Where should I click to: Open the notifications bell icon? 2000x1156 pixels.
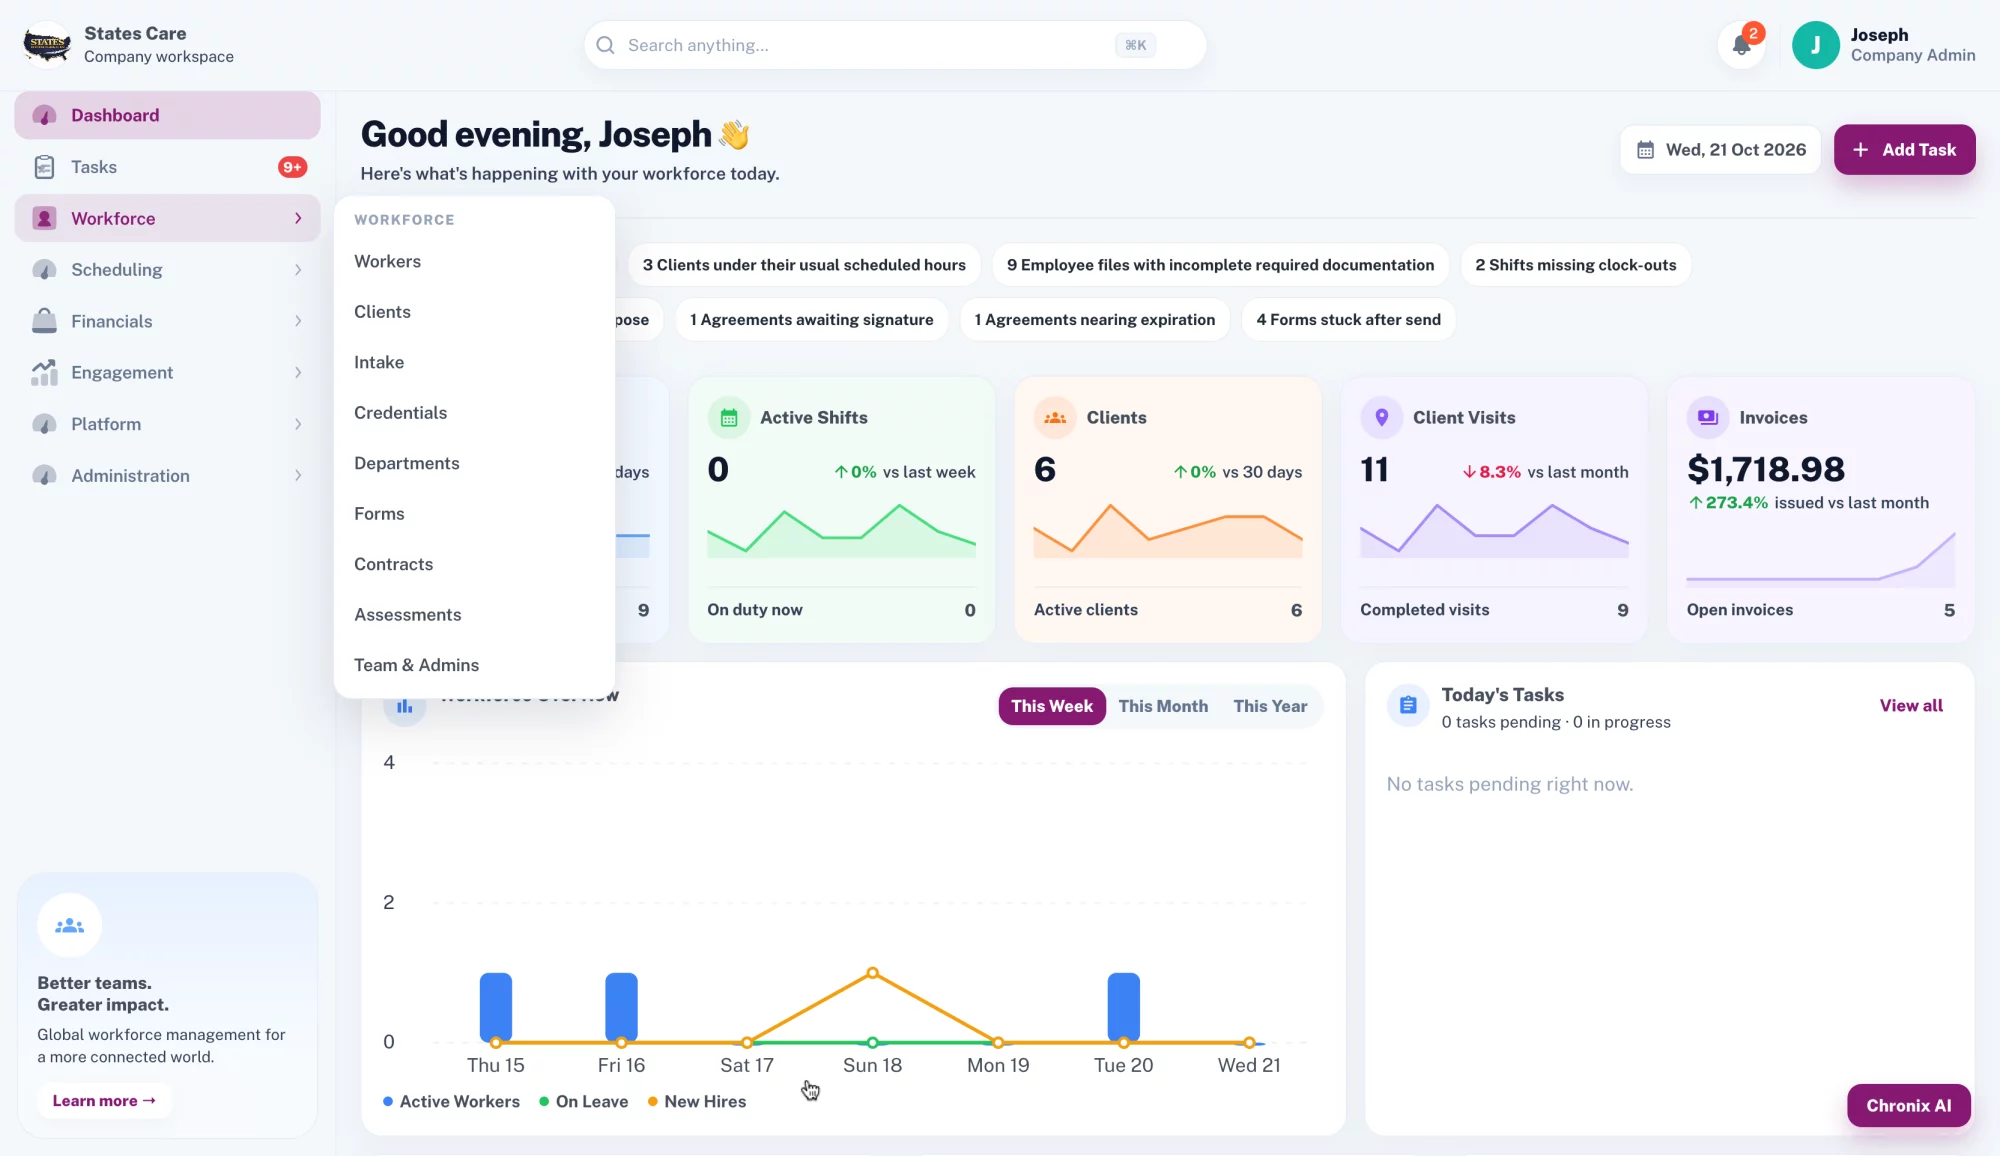click(x=1741, y=45)
